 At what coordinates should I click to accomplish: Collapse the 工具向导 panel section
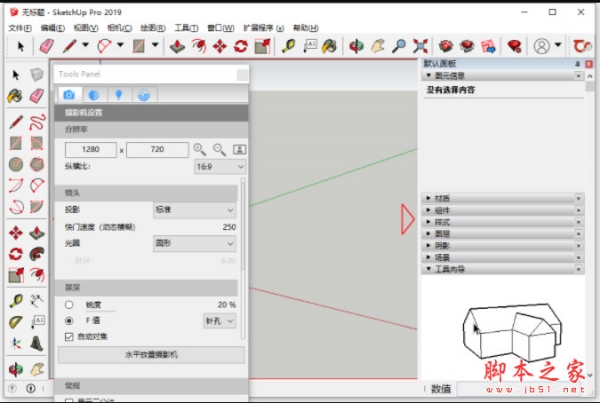[x=503, y=269]
